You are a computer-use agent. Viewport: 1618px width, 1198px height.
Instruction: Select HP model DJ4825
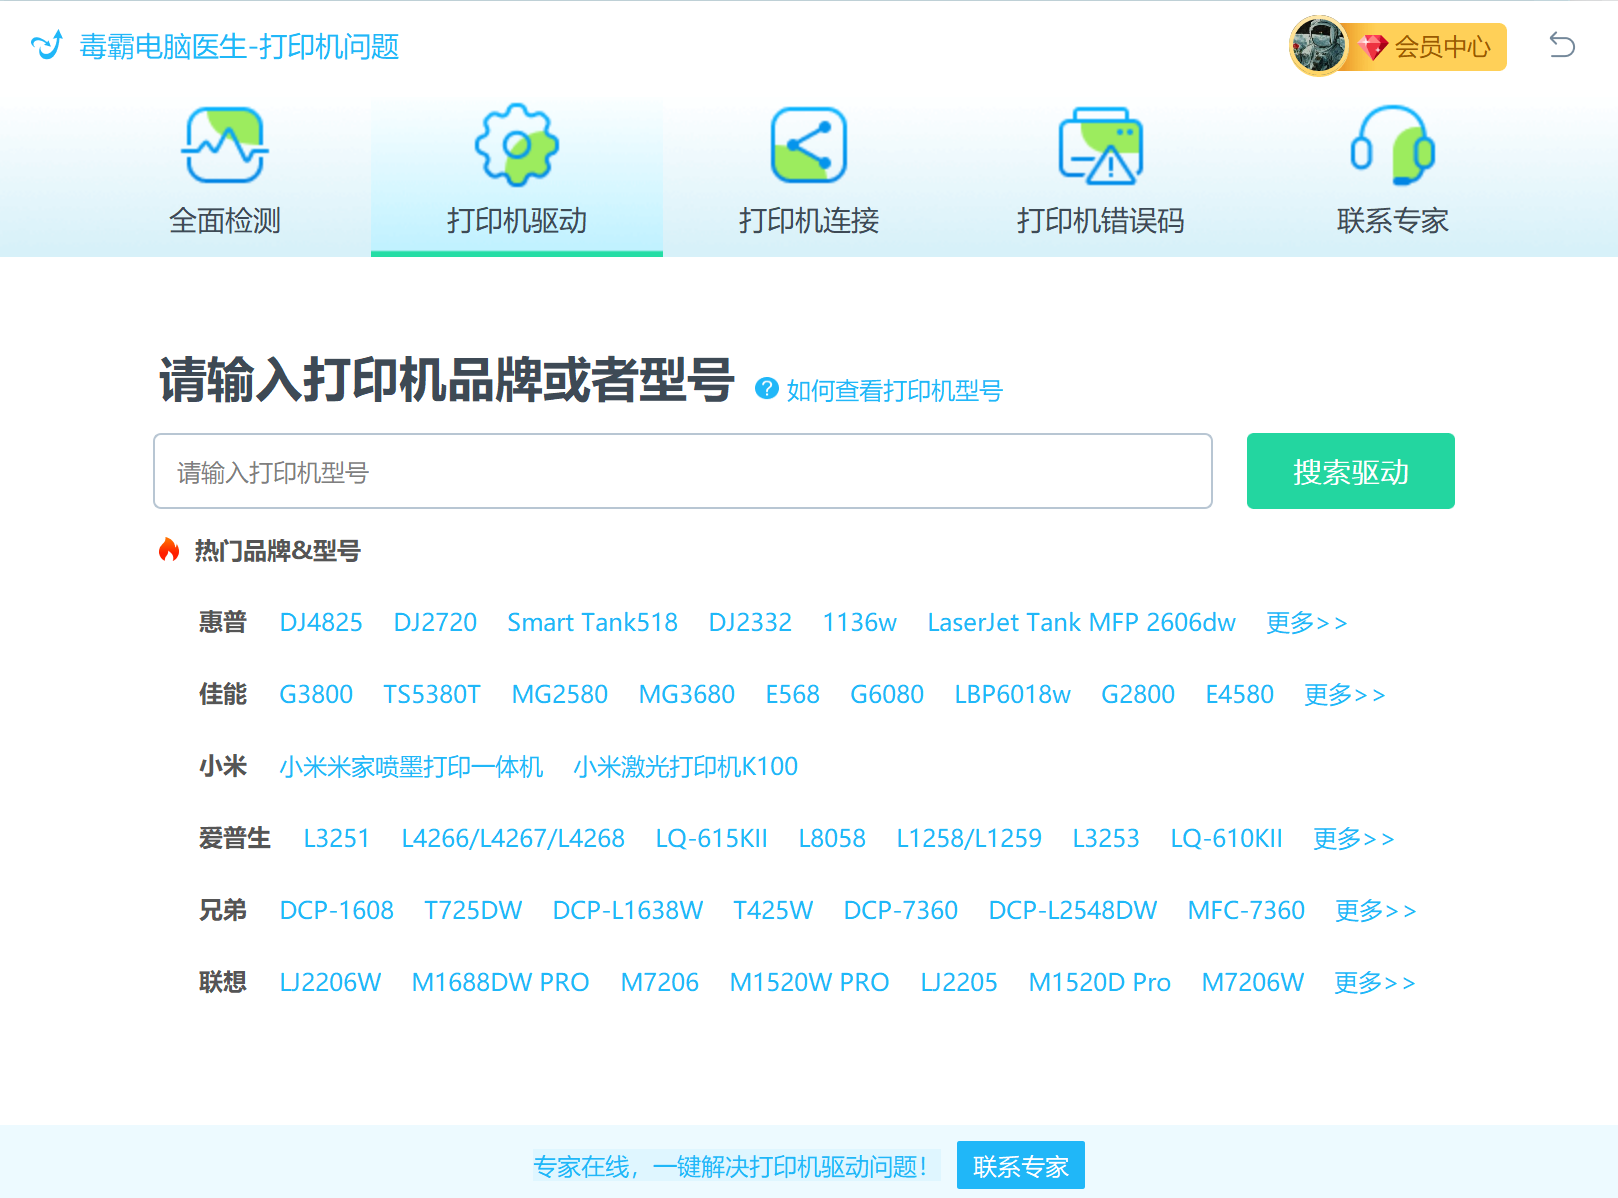click(321, 622)
